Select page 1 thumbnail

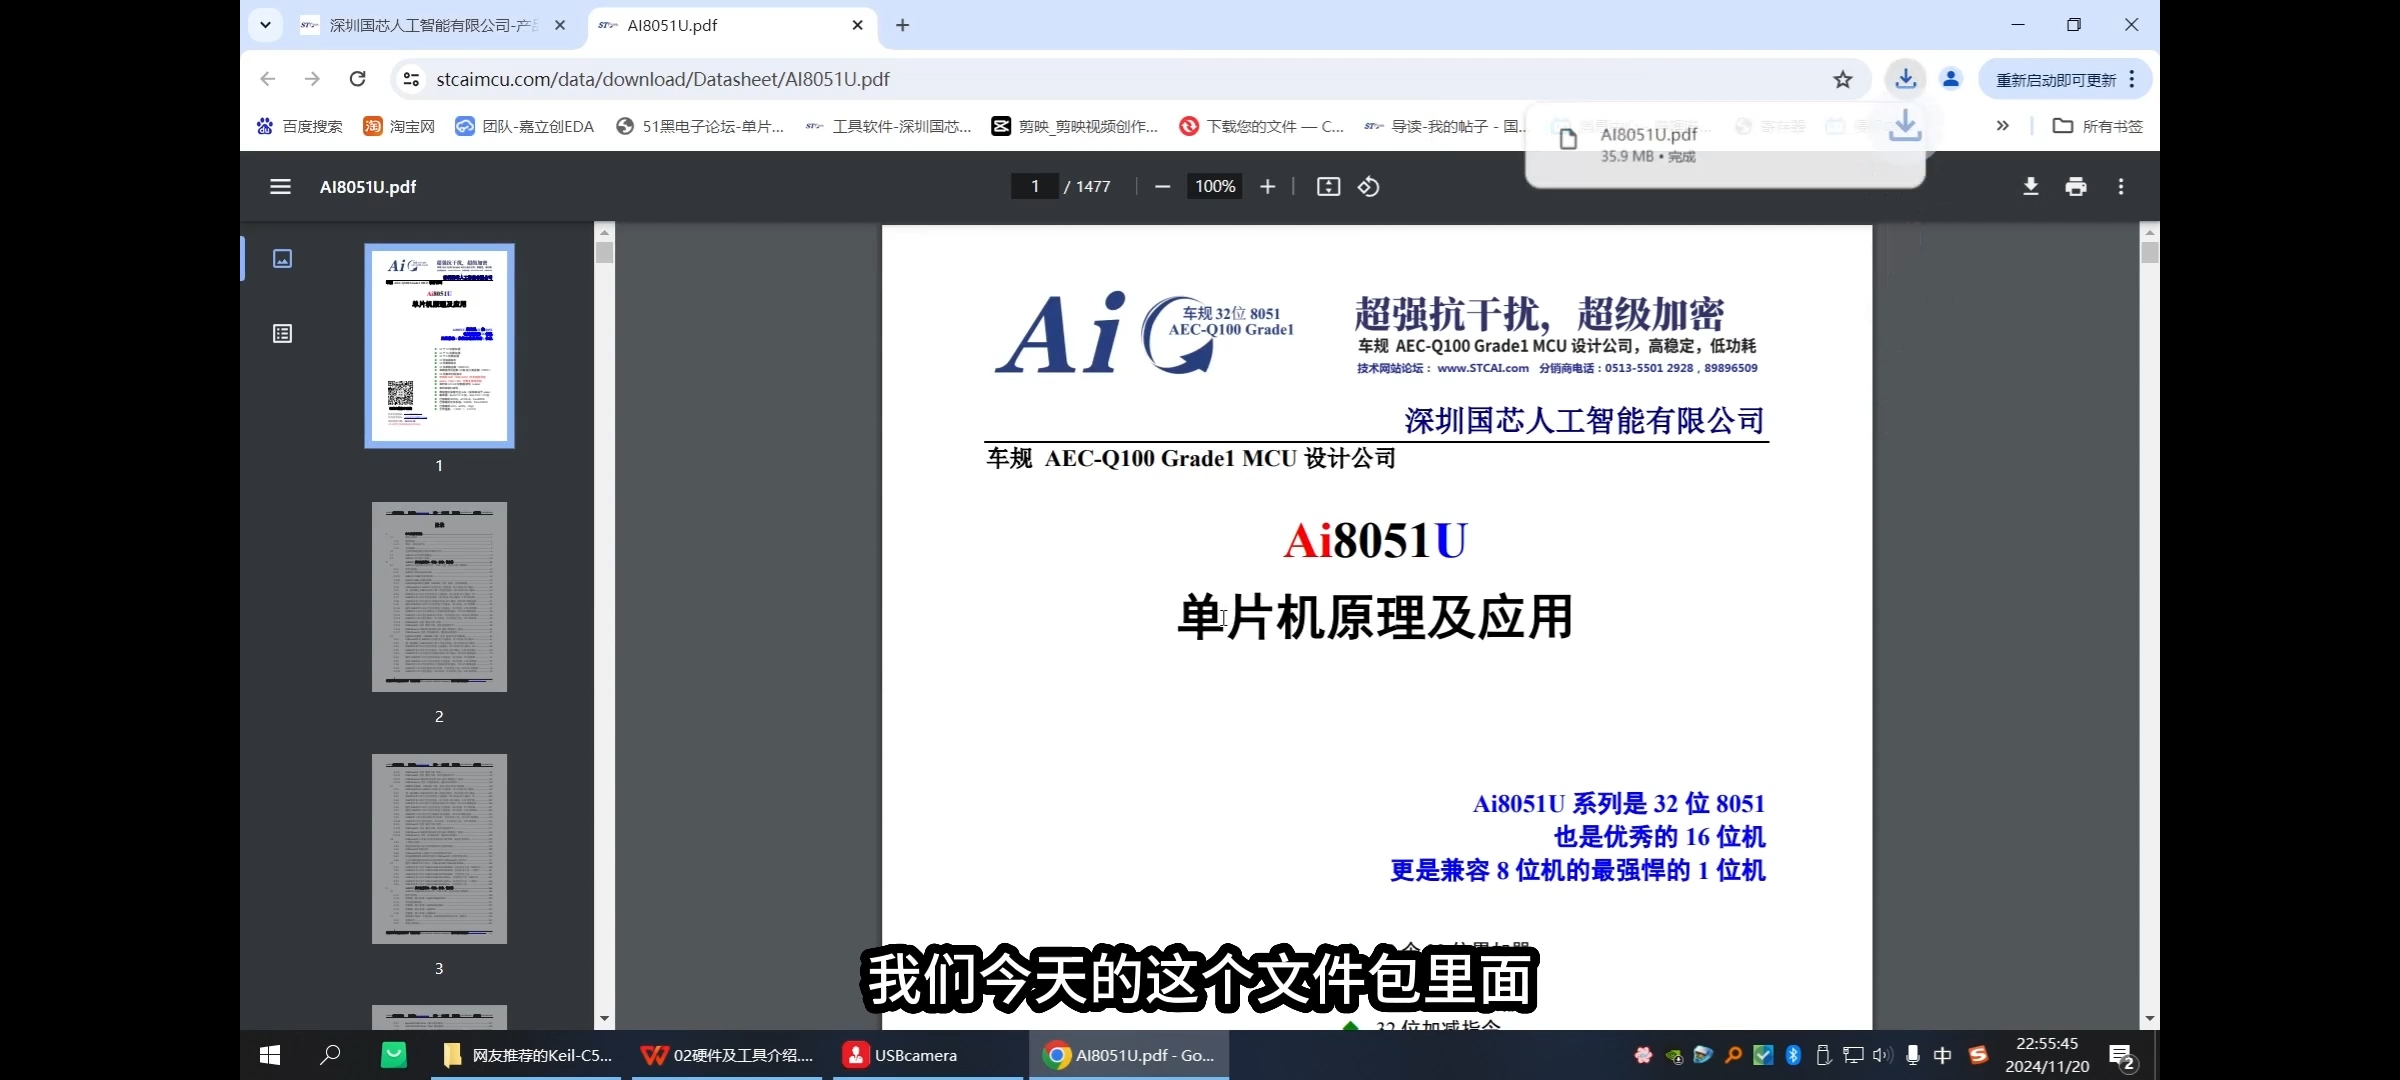click(x=439, y=346)
